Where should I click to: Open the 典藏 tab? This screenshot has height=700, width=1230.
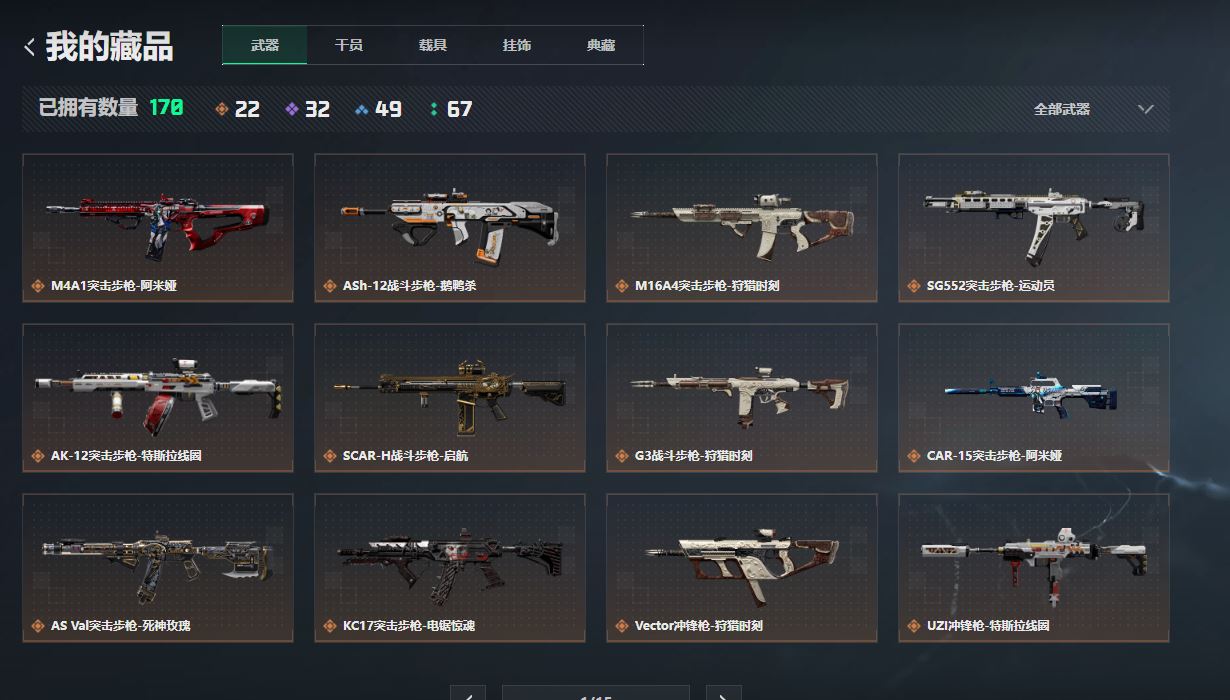(x=601, y=45)
